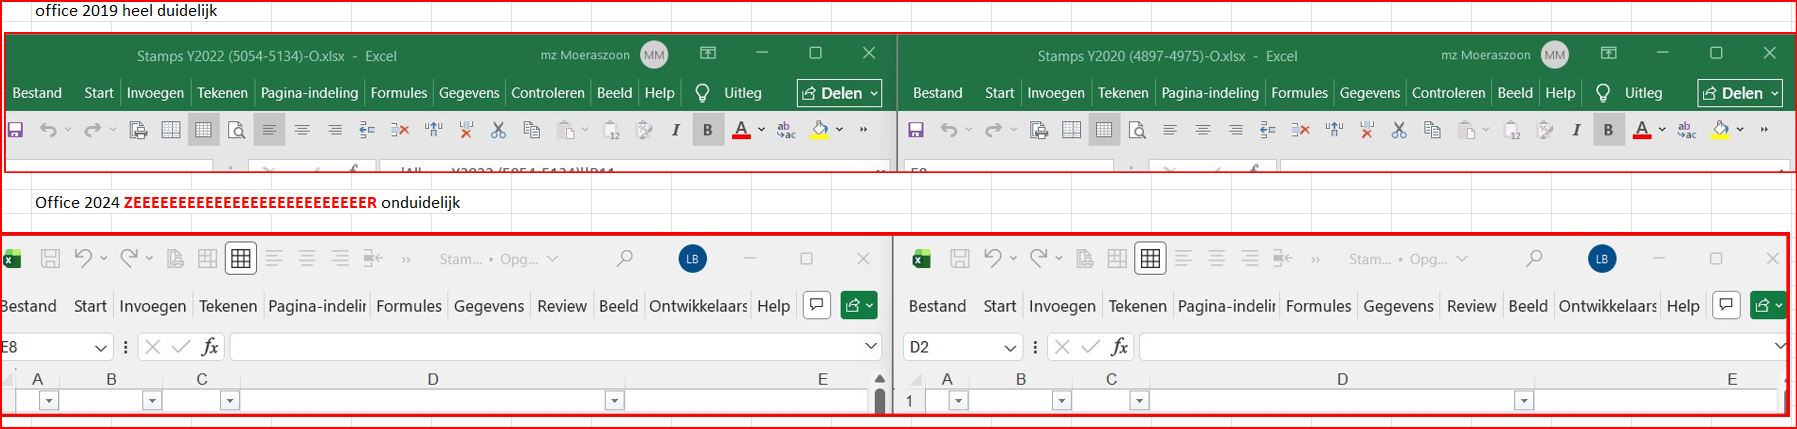Open column B filter in window with cell D2

click(x=1062, y=401)
